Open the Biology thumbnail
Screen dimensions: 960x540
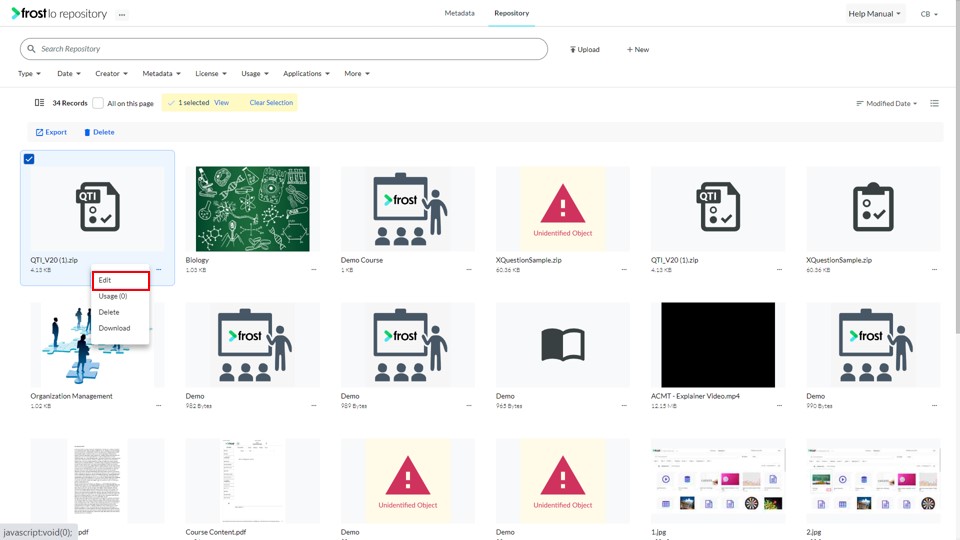click(252, 209)
